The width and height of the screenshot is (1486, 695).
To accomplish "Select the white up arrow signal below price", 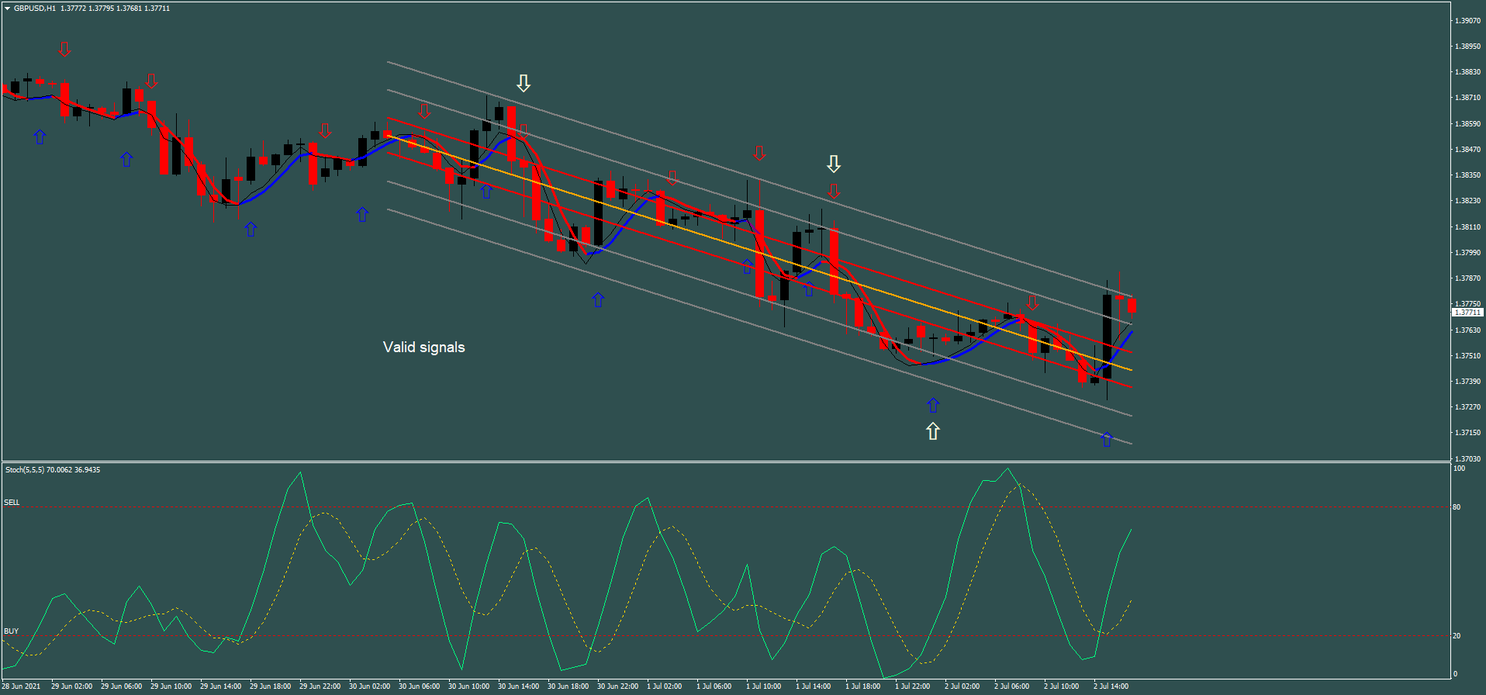I will click(932, 430).
